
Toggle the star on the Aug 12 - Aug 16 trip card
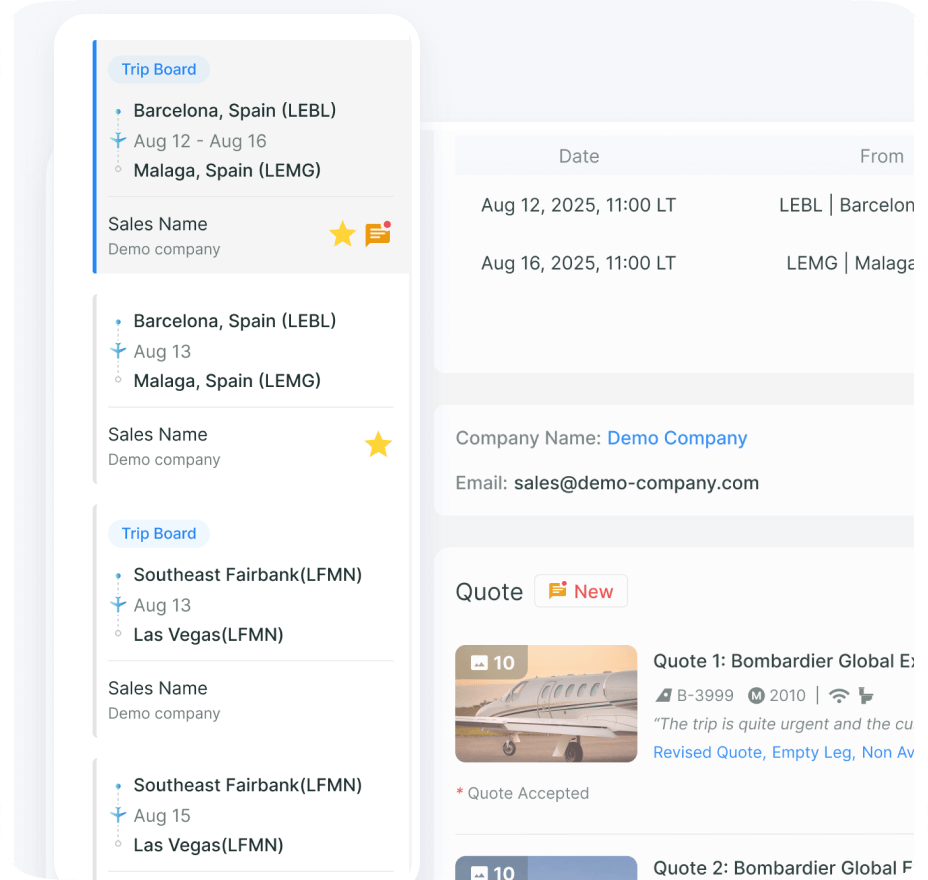(x=342, y=234)
